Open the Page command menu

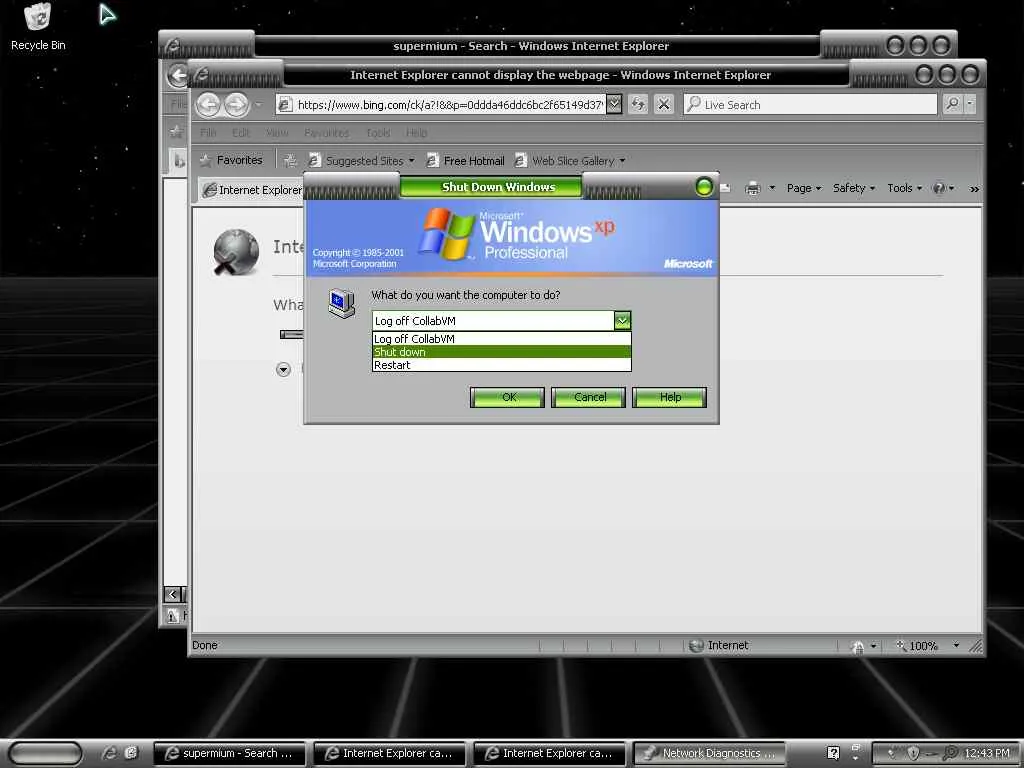coord(803,188)
